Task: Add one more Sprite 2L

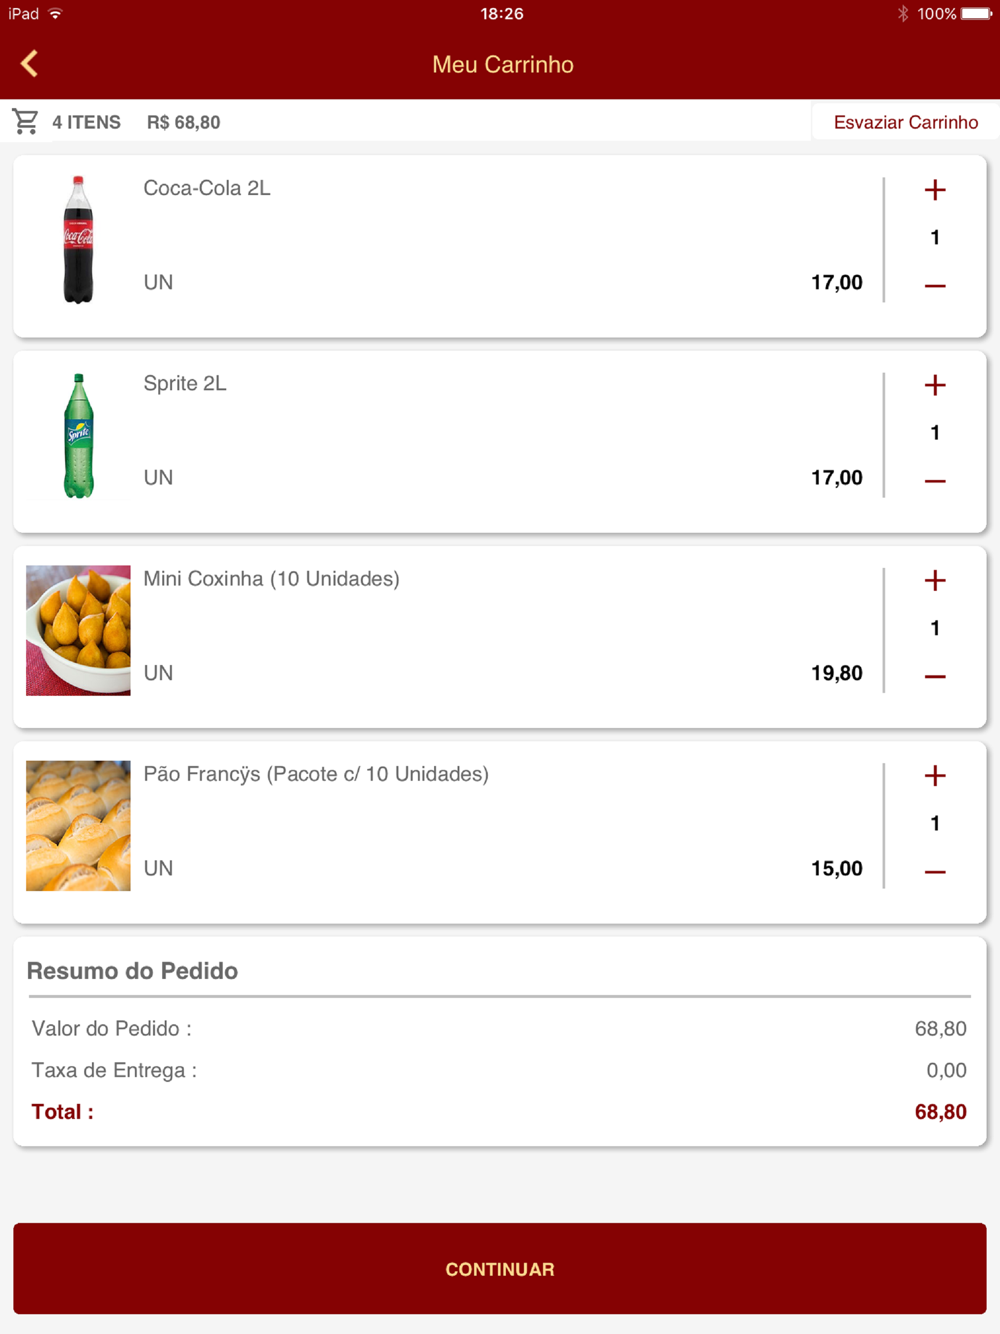Action: point(935,385)
